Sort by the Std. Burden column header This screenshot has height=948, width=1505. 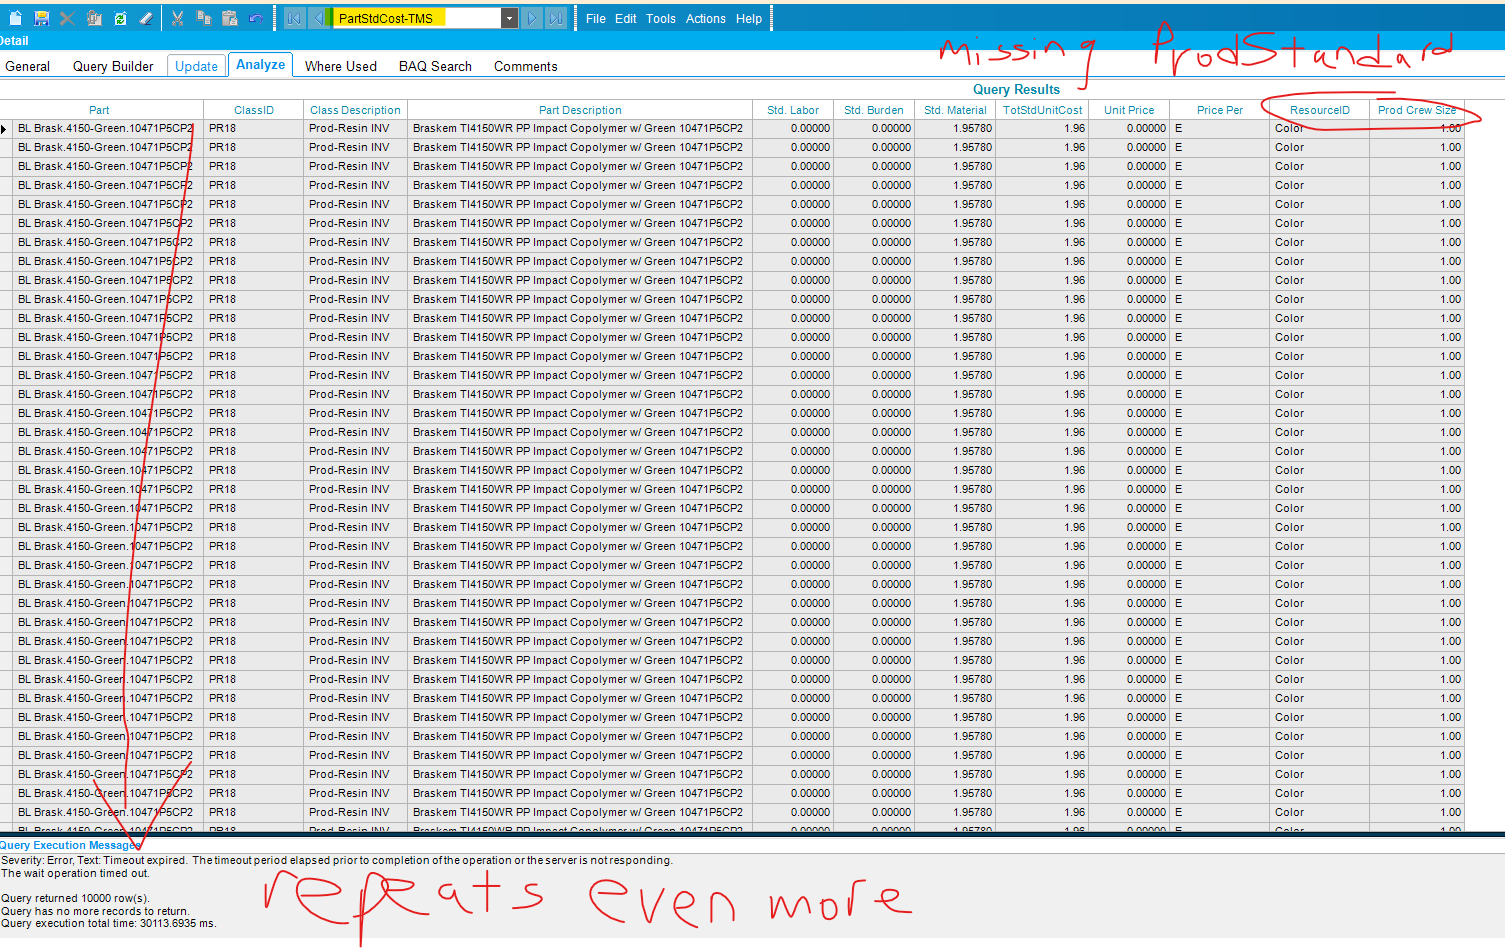[874, 110]
